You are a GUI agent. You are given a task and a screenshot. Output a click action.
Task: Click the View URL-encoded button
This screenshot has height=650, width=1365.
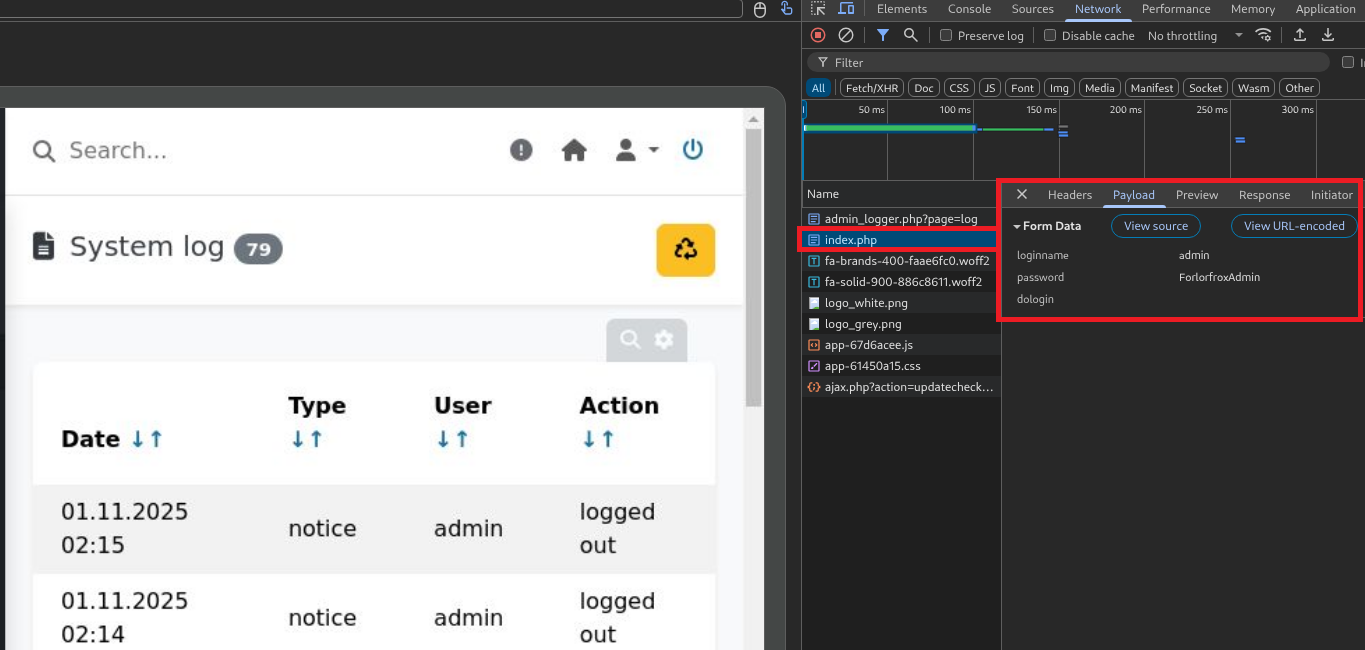[x=1293, y=226]
